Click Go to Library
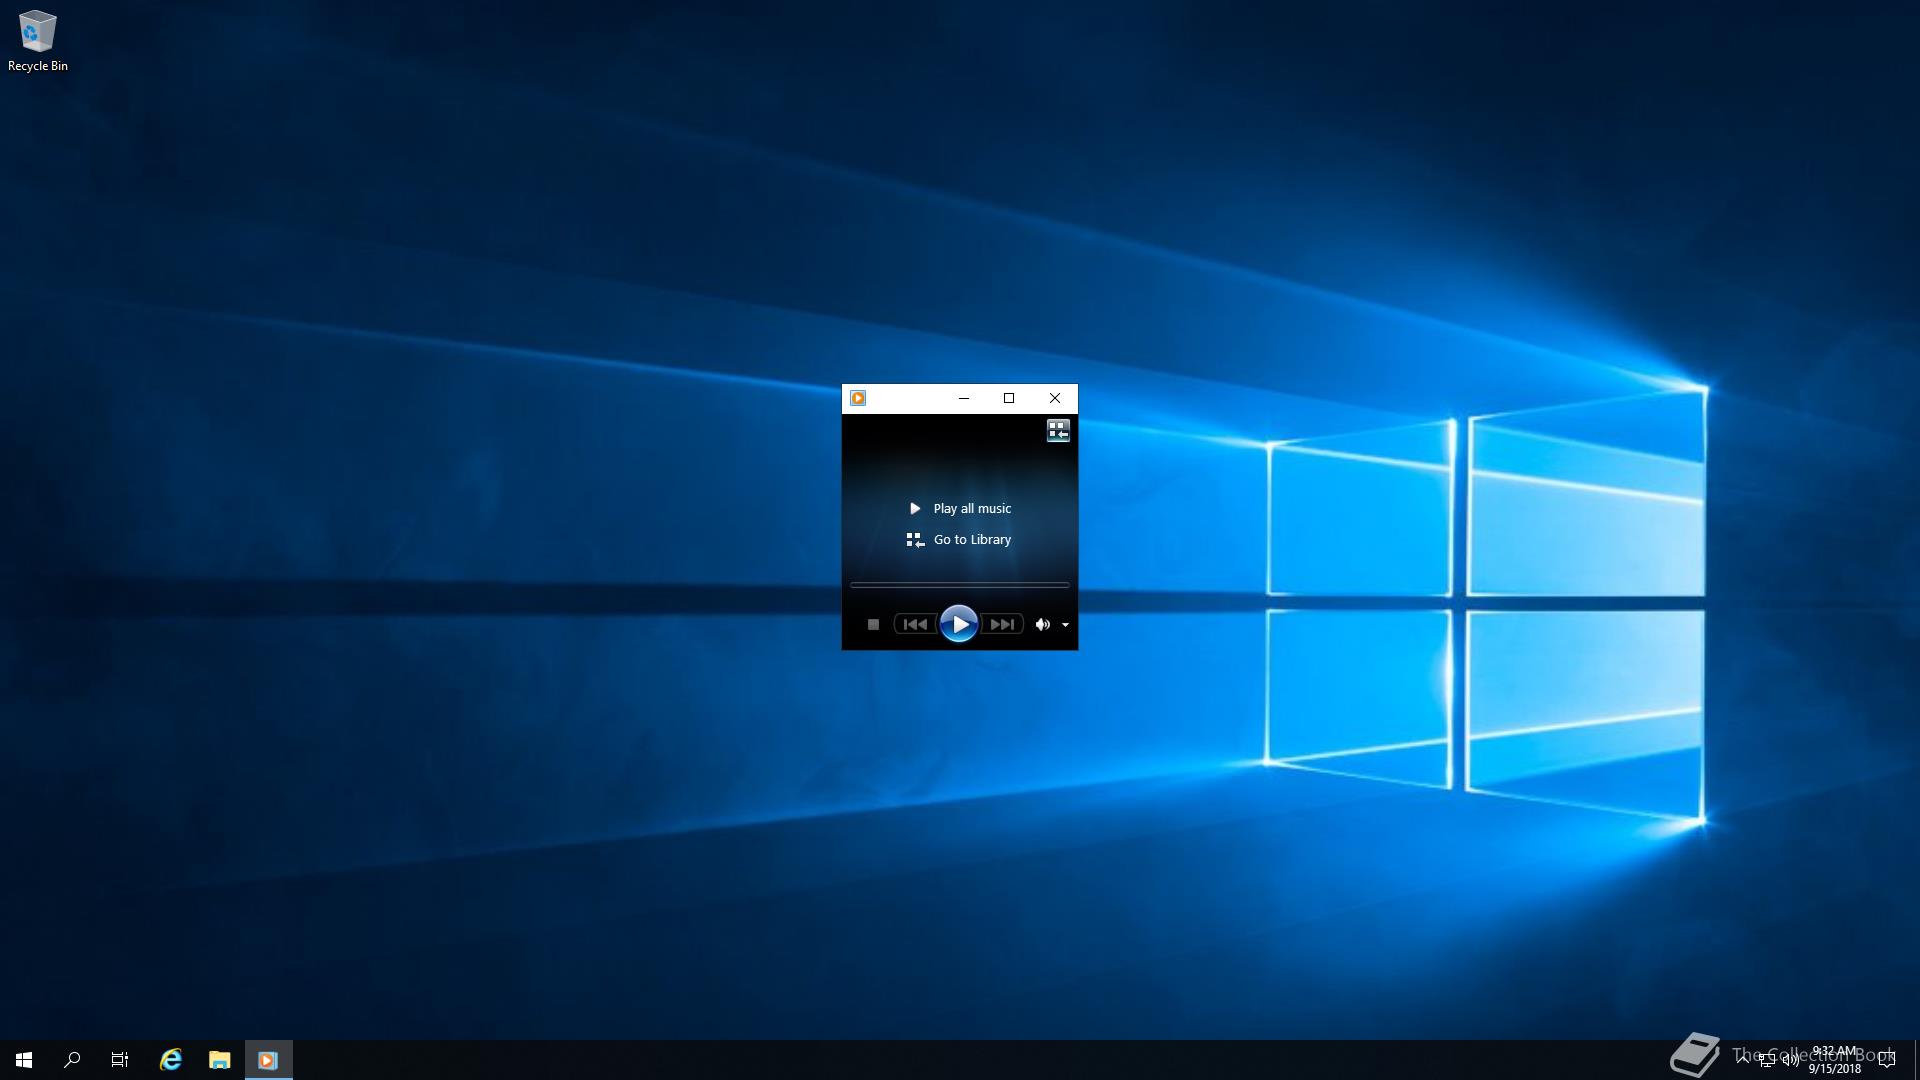Screen dimensions: 1920x1080 959,540
